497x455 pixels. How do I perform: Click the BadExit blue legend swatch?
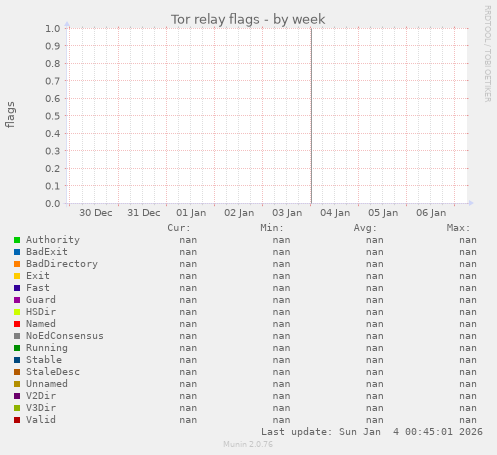point(17,252)
